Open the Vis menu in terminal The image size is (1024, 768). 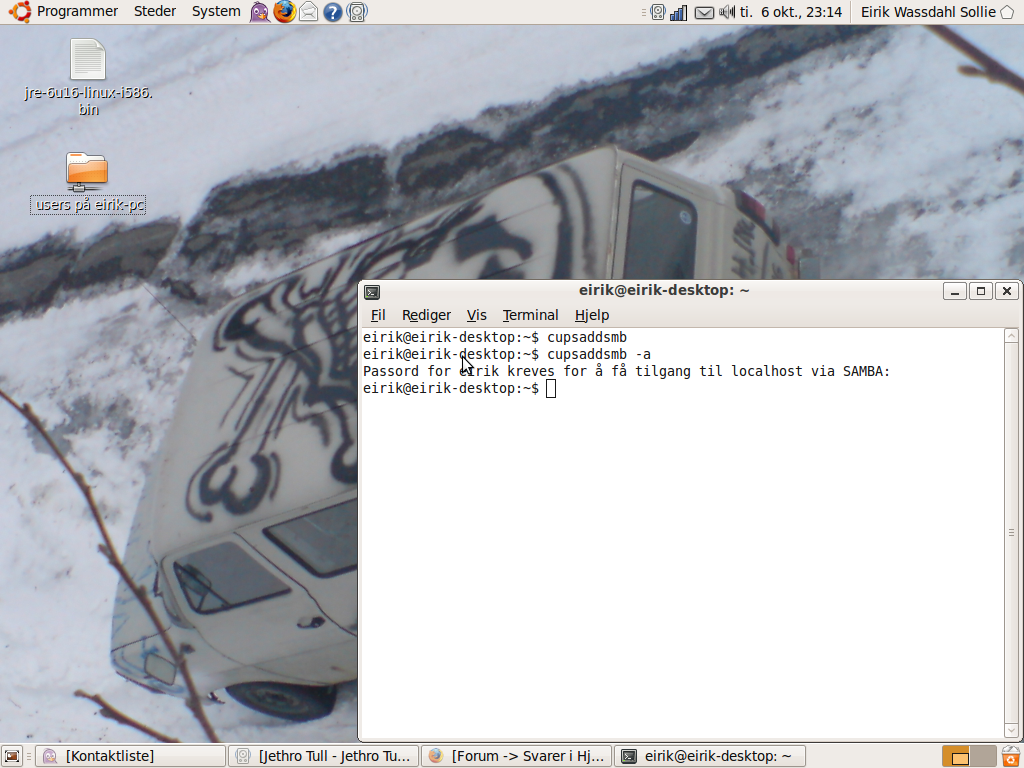pos(477,315)
